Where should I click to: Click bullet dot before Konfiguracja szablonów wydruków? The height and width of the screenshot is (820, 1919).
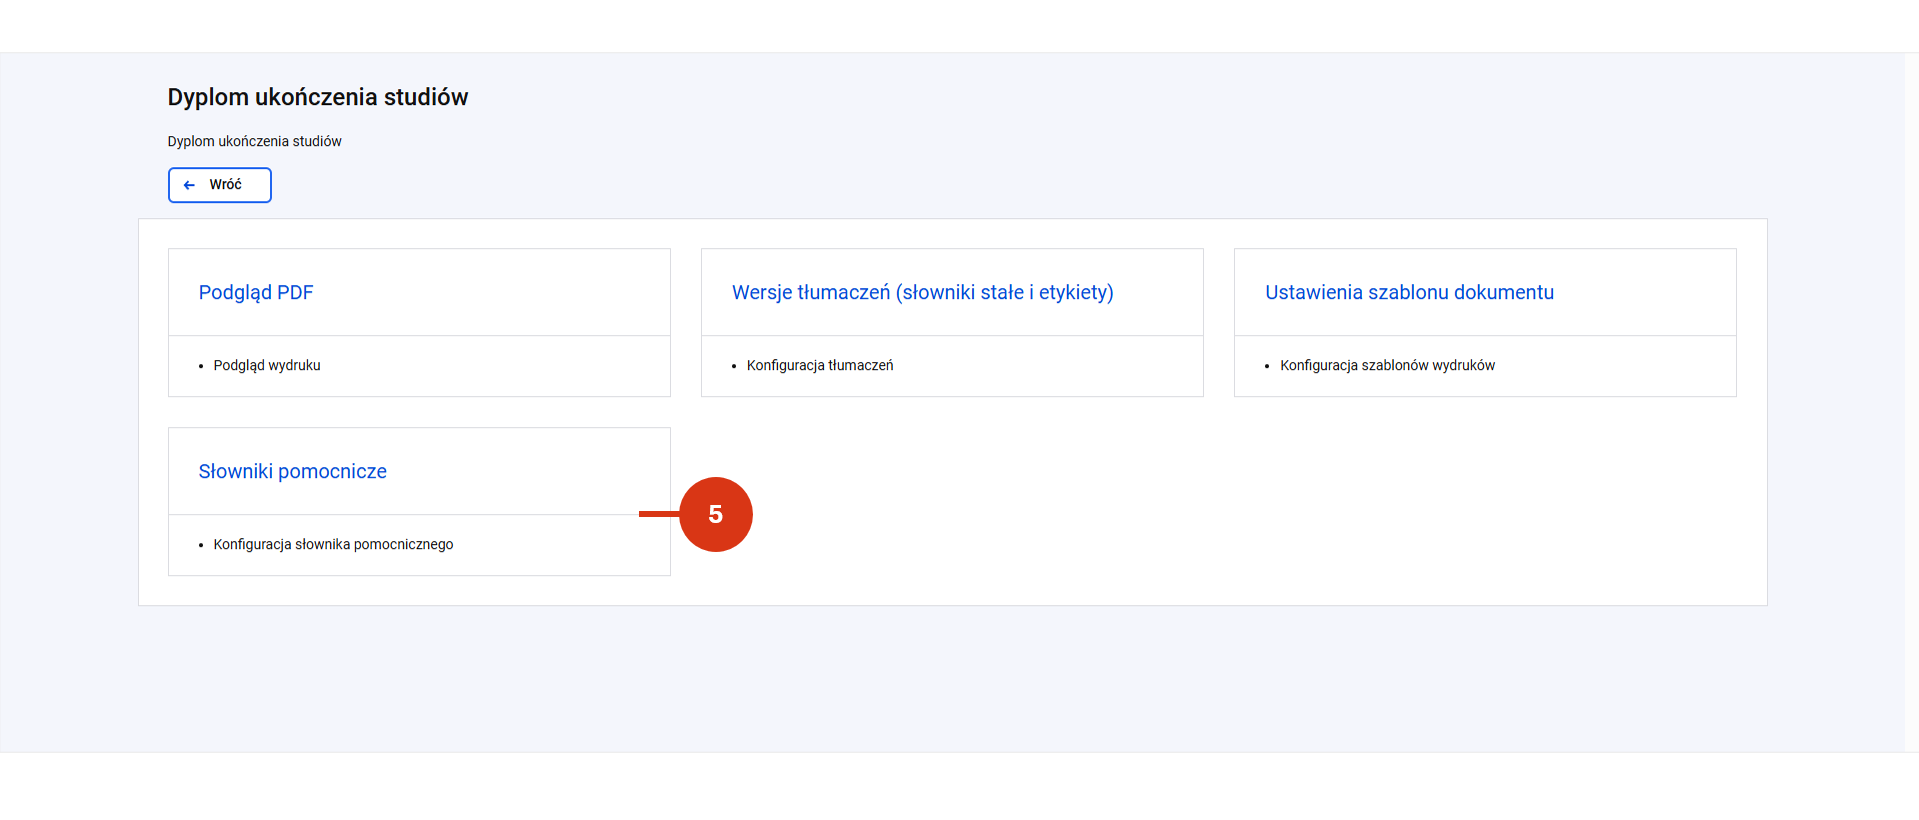point(1267,366)
